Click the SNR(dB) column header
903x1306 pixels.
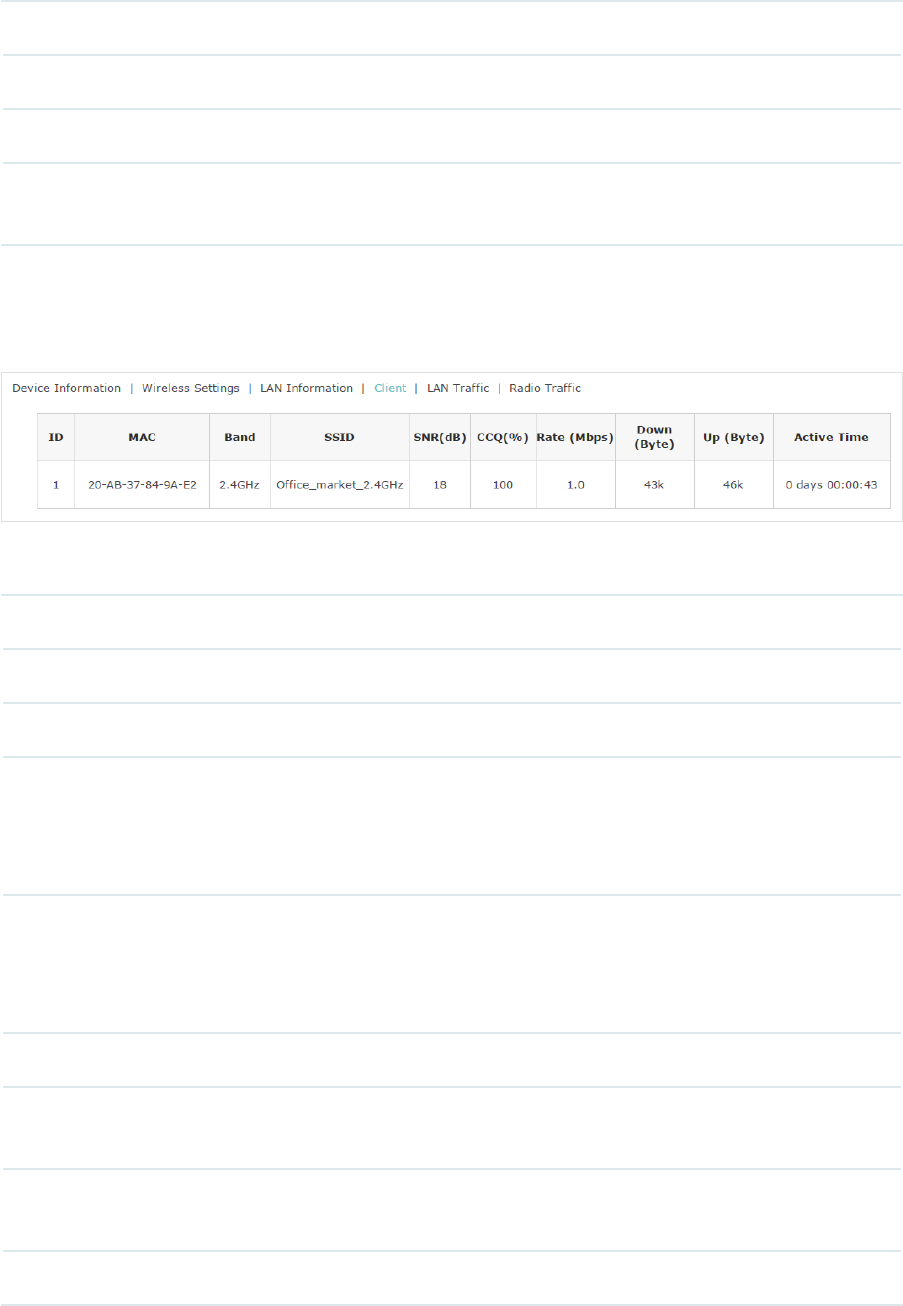[440, 437]
